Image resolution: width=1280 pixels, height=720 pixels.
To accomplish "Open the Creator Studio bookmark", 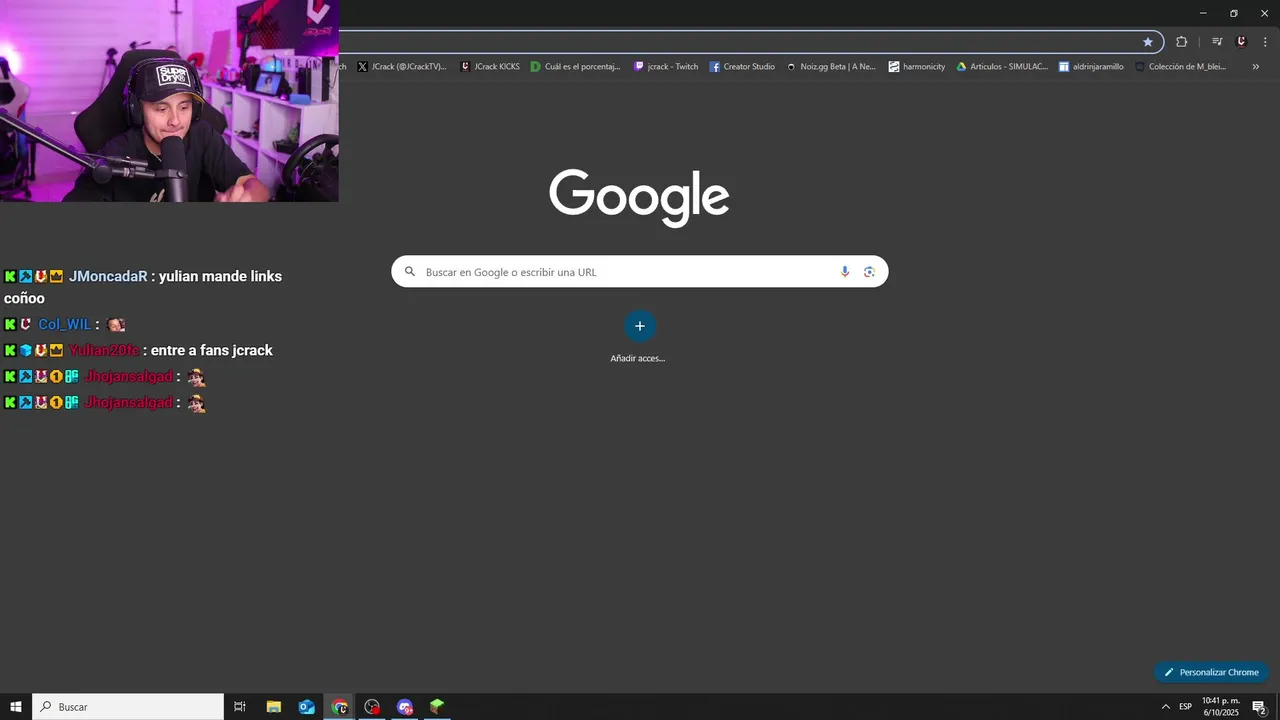I will pyautogui.click(x=743, y=67).
